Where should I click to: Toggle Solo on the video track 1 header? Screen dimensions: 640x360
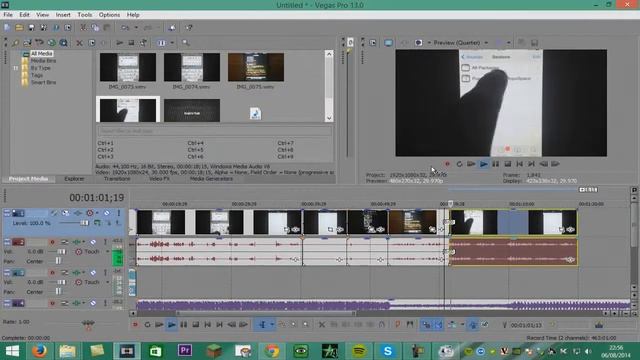[119, 213]
